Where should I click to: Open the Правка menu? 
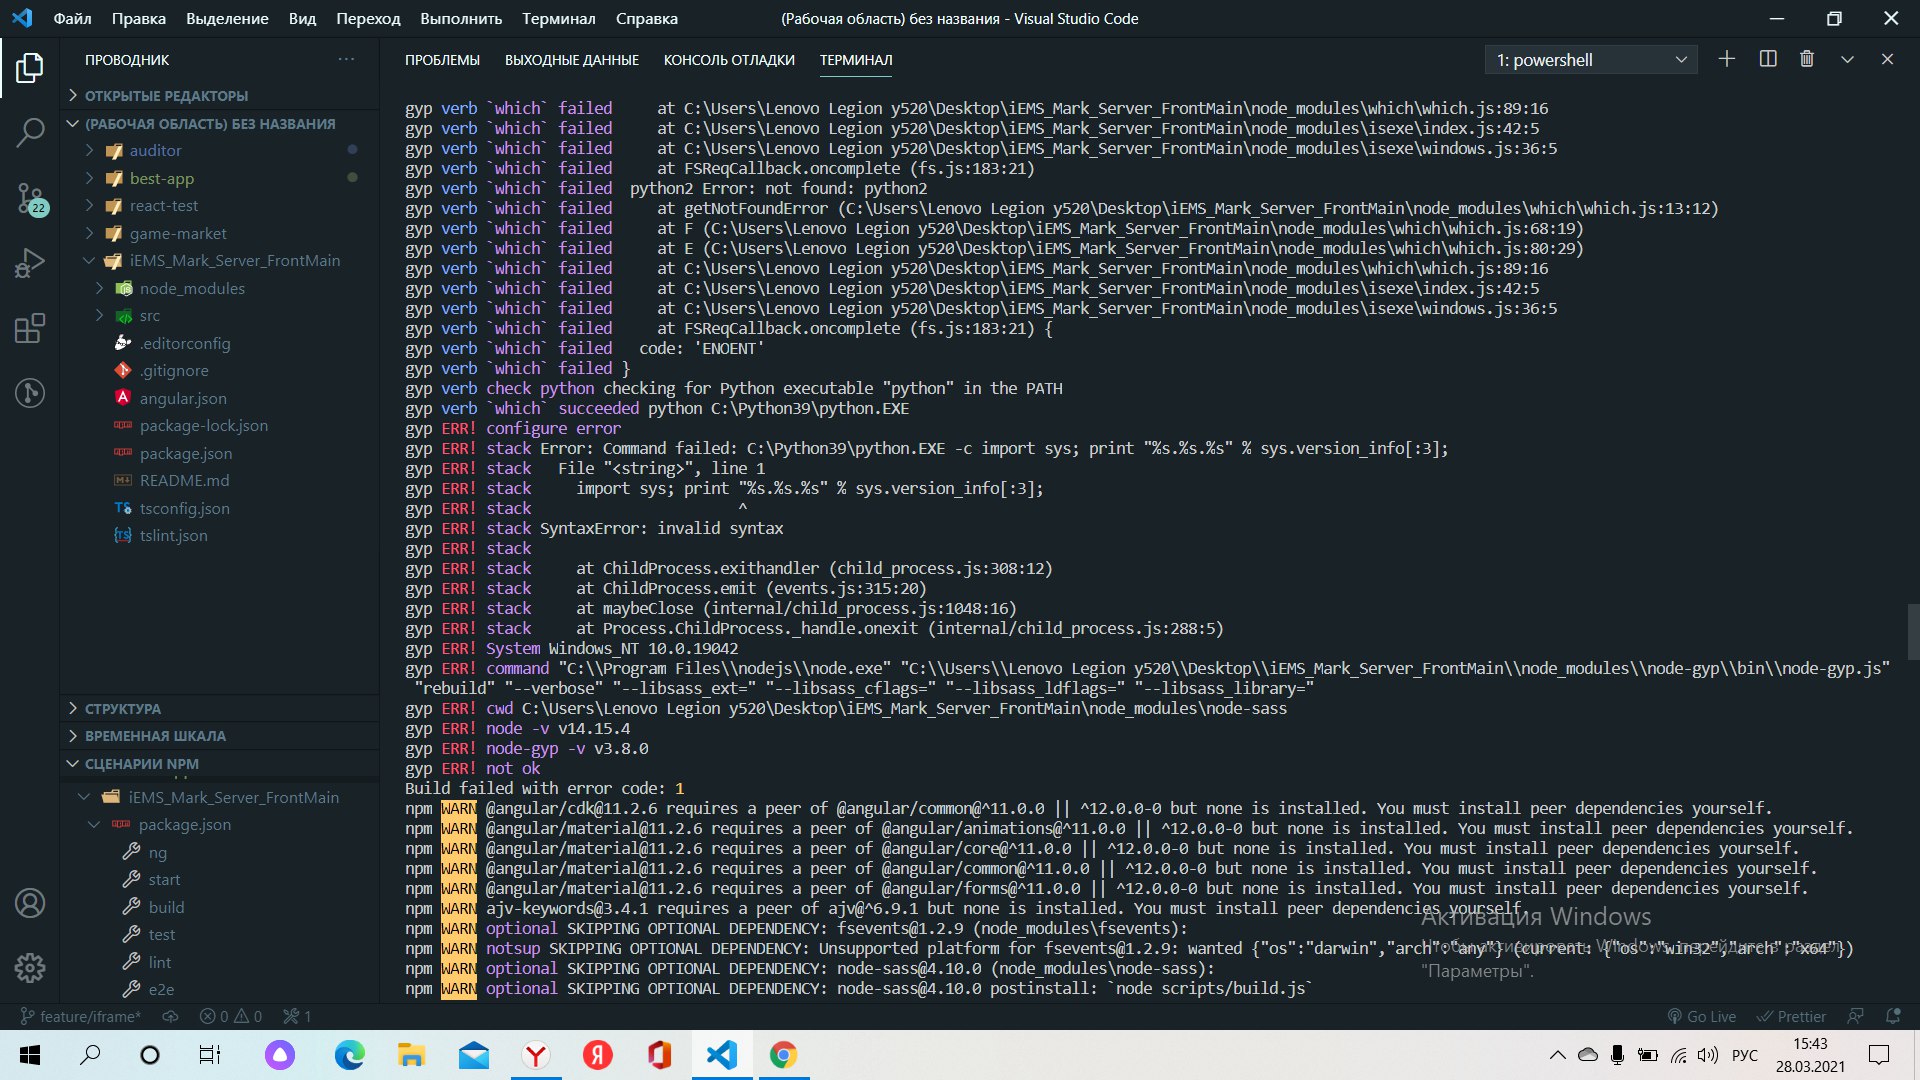(139, 18)
